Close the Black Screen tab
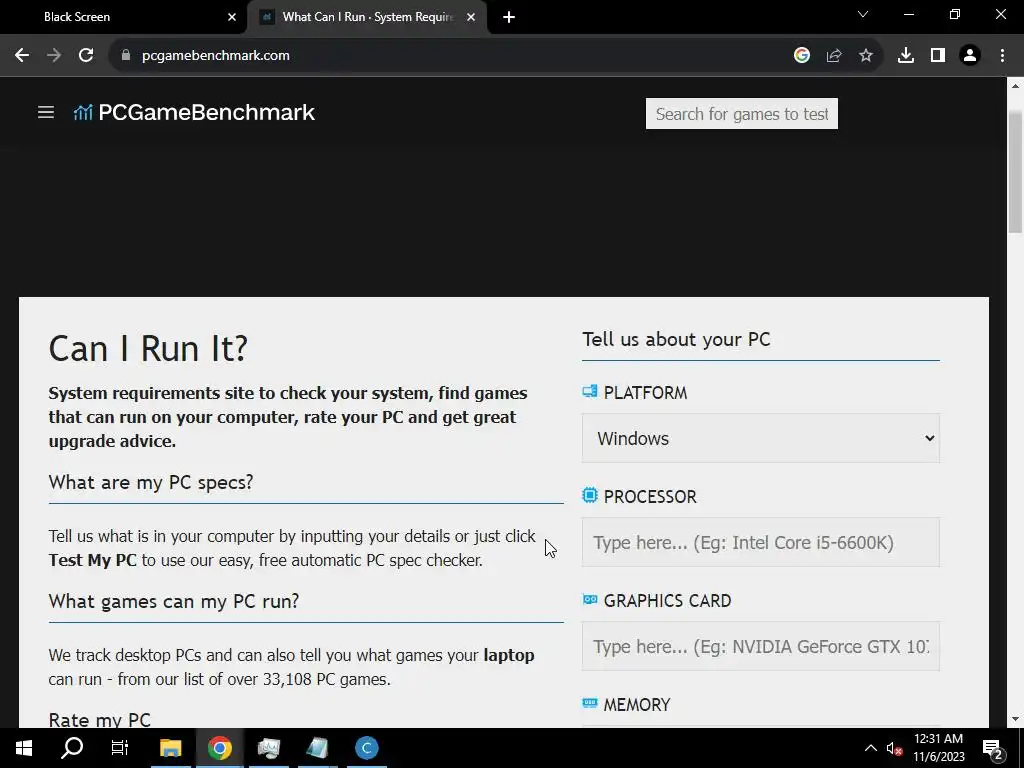This screenshot has height=768, width=1024. (232, 17)
